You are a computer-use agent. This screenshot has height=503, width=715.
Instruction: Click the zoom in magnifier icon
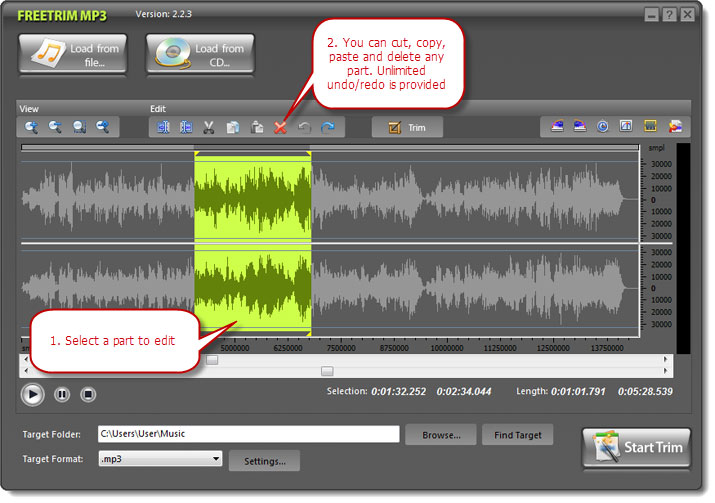click(x=31, y=127)
